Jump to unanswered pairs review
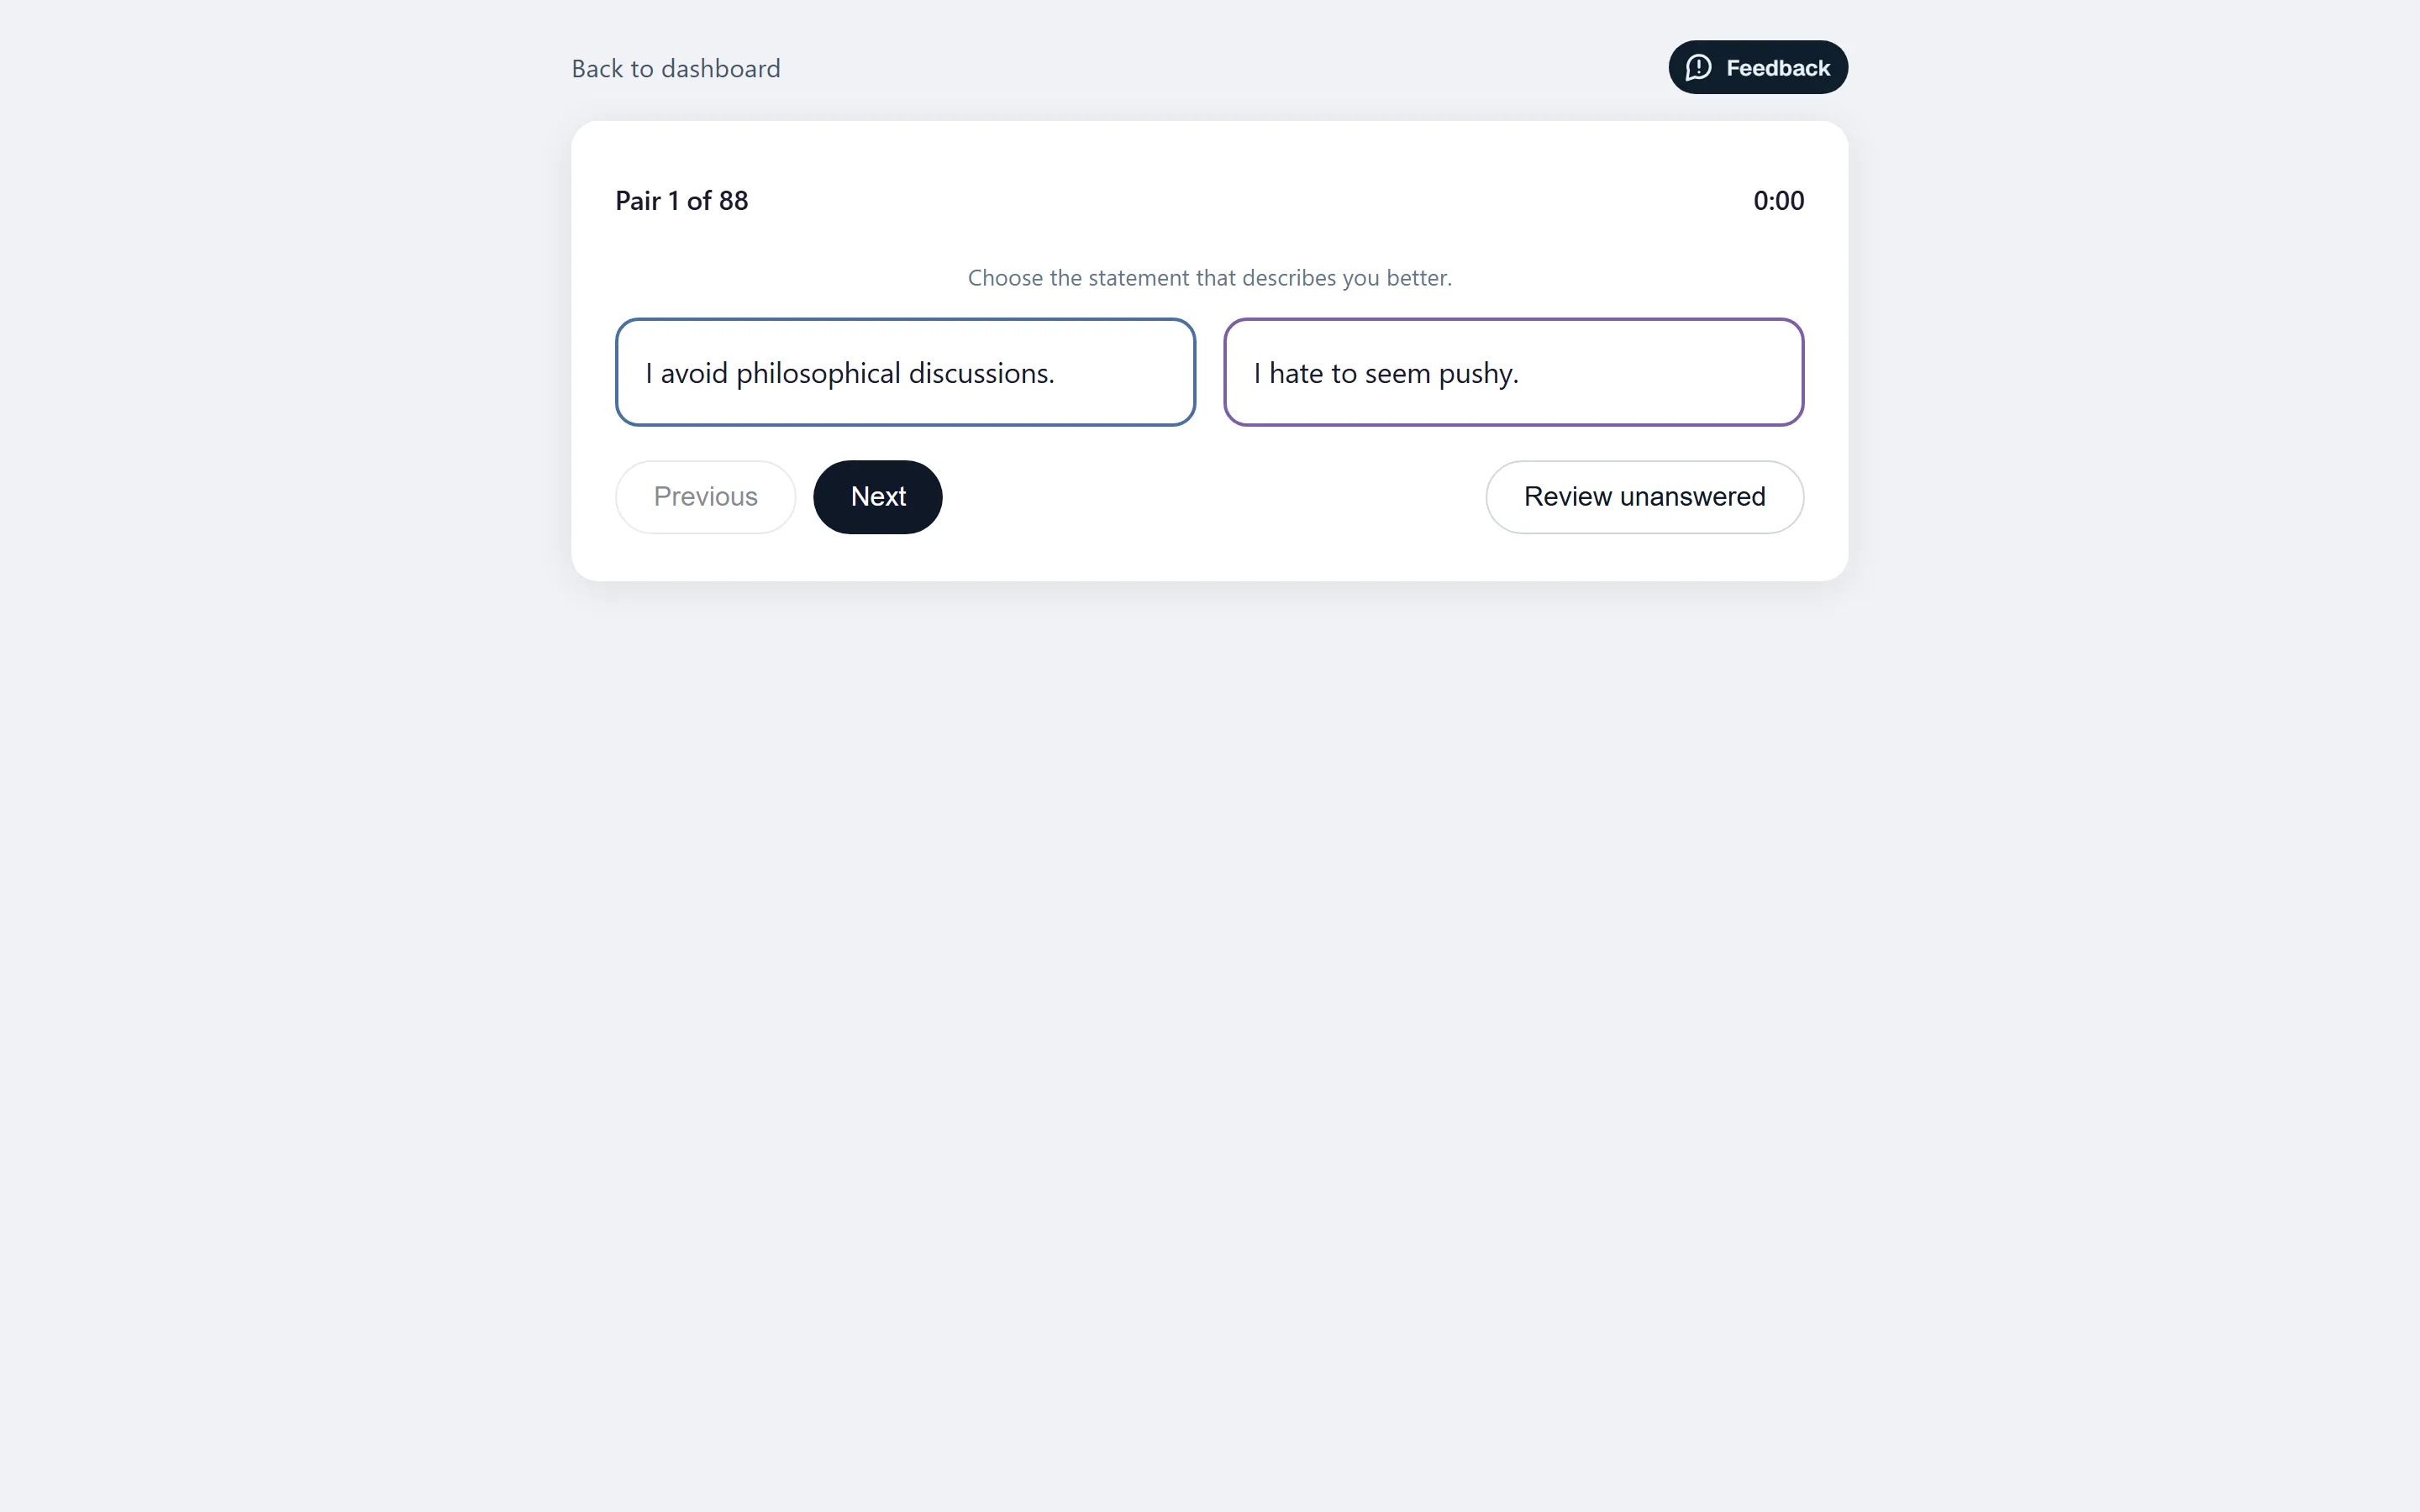The height and width of the screenshot is (1512, 2420). pyautogui.click(x=1644, y=497)
